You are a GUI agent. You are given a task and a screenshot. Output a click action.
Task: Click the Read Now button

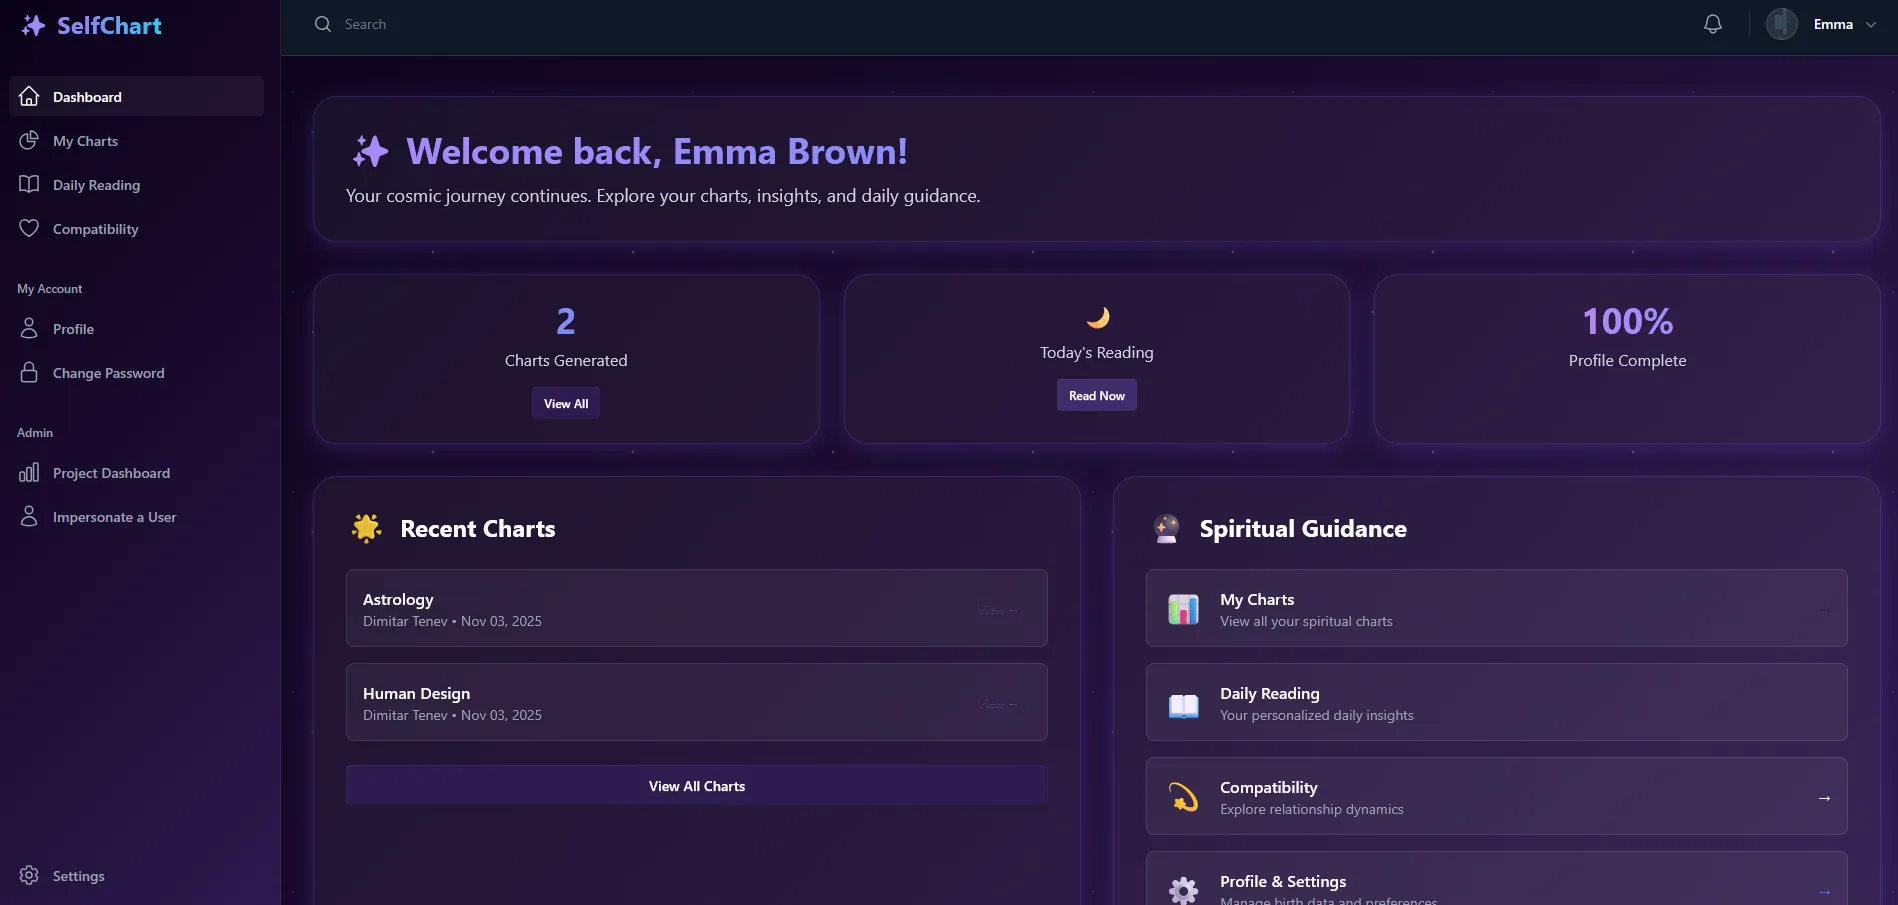coord(1097,395)
